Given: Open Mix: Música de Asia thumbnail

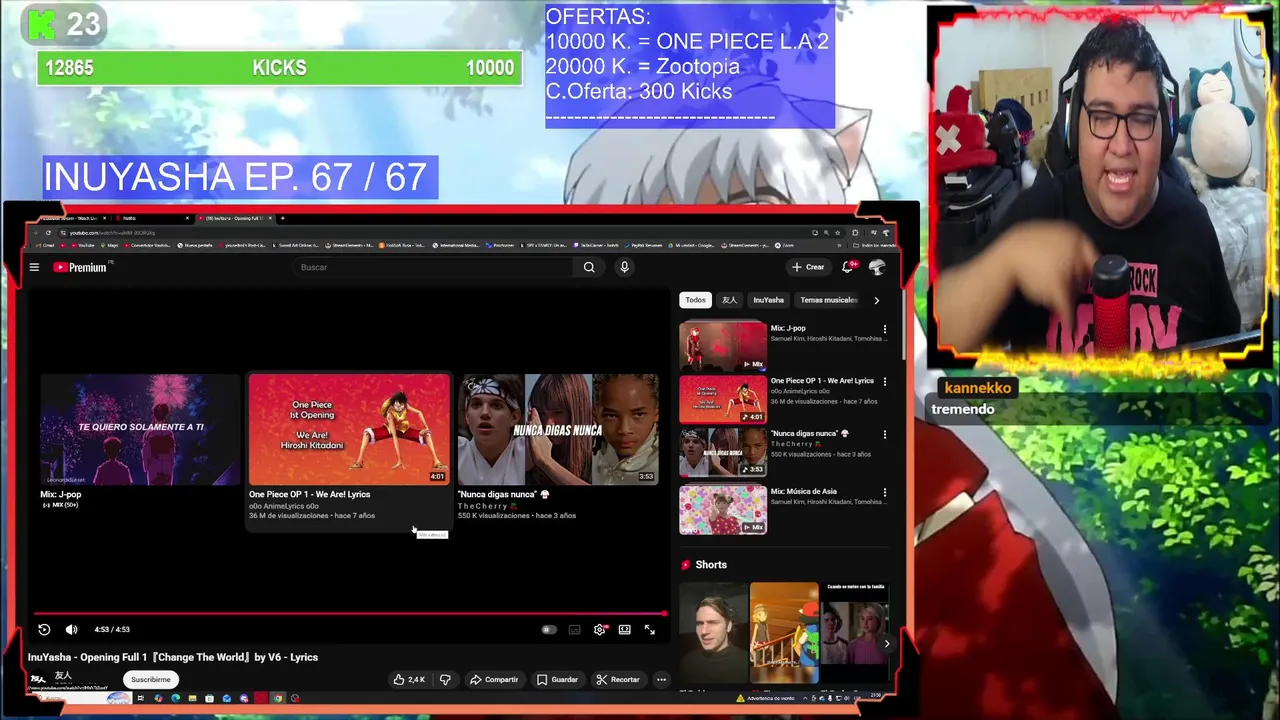Looking at the screenshot, I should click(x=723, y=510).
